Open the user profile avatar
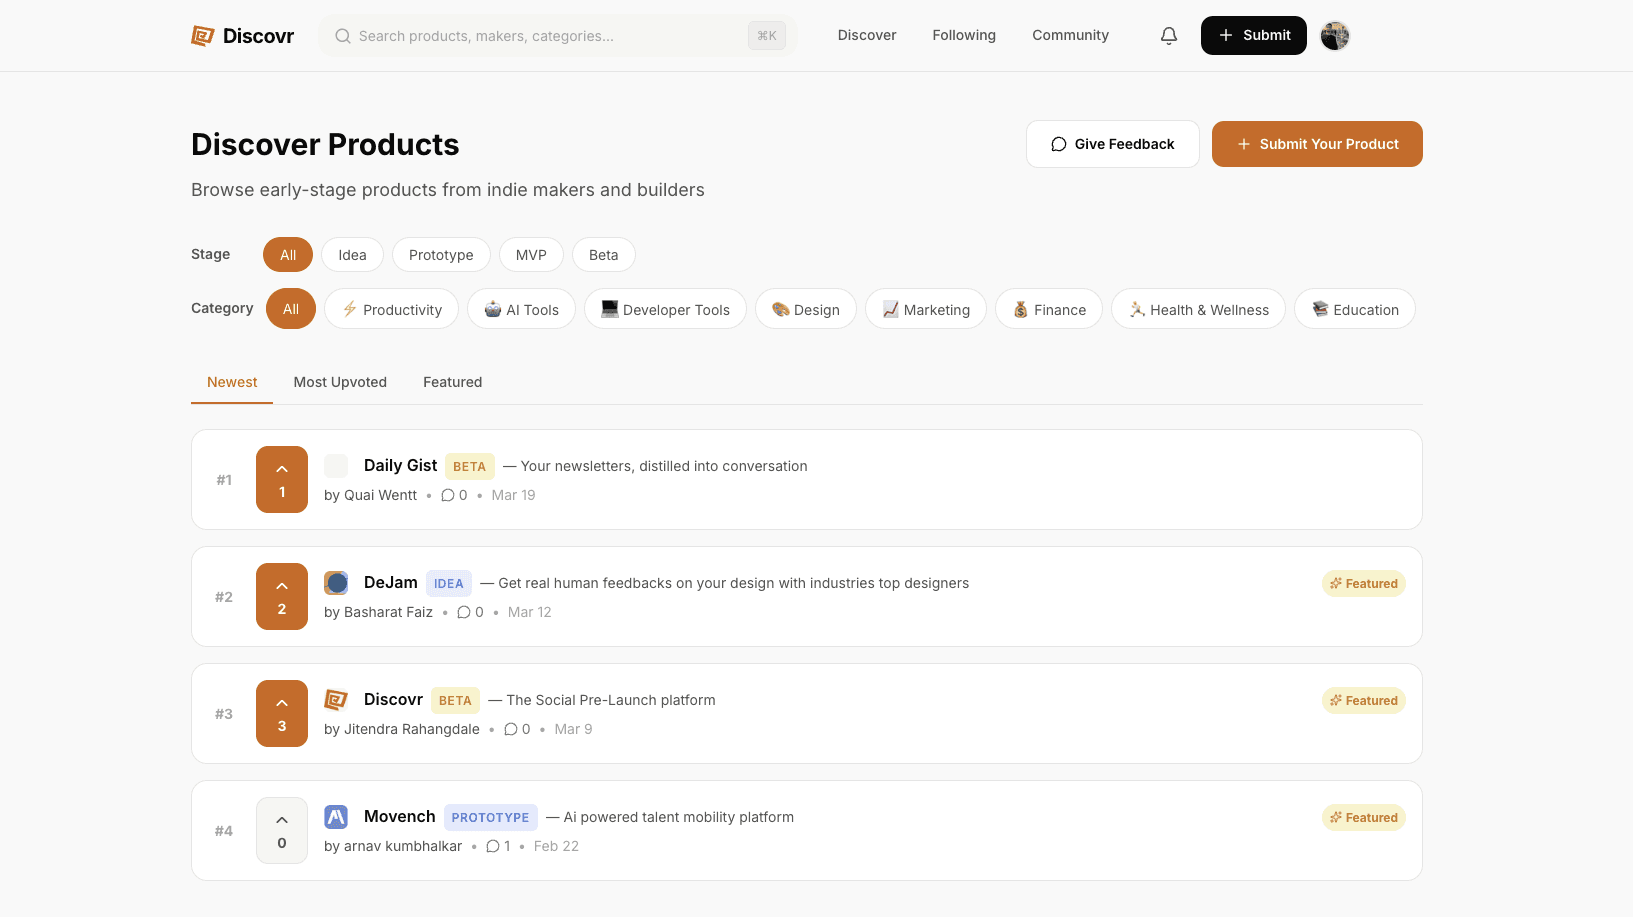 coord(1334,36)
